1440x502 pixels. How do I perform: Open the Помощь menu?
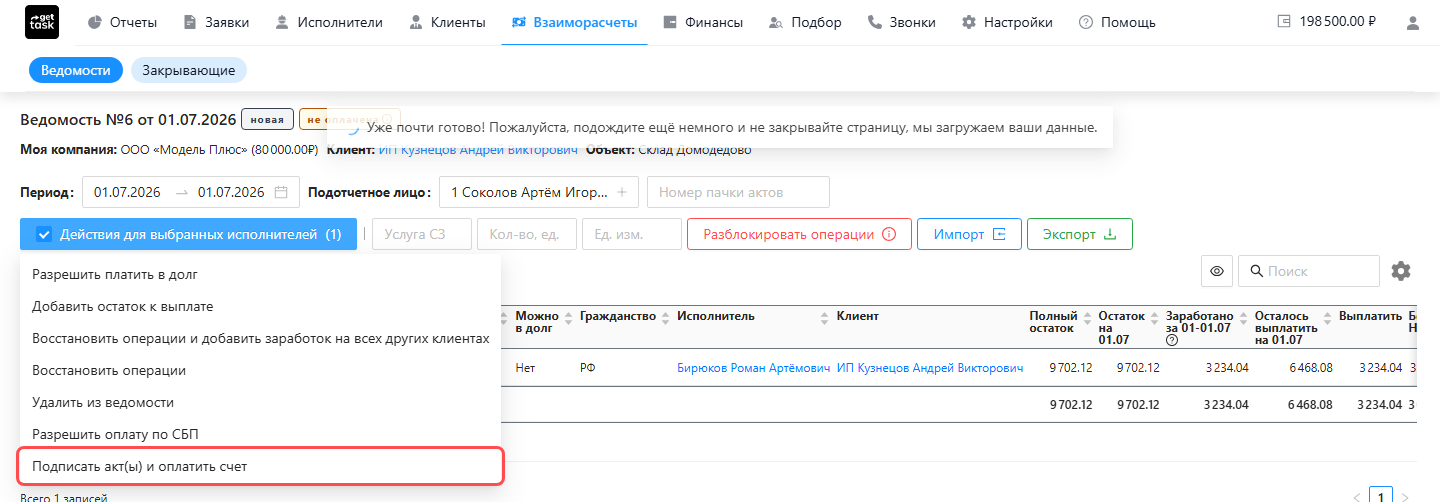(1117, 22)
